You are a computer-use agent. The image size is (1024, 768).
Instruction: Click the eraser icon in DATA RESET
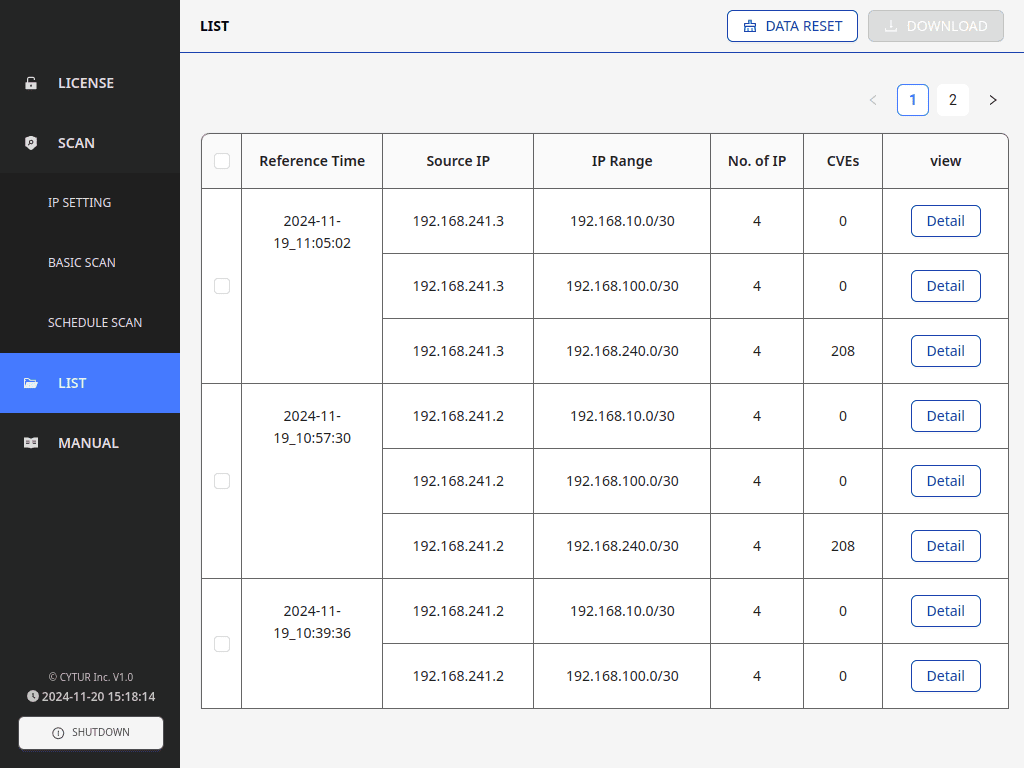750,26
